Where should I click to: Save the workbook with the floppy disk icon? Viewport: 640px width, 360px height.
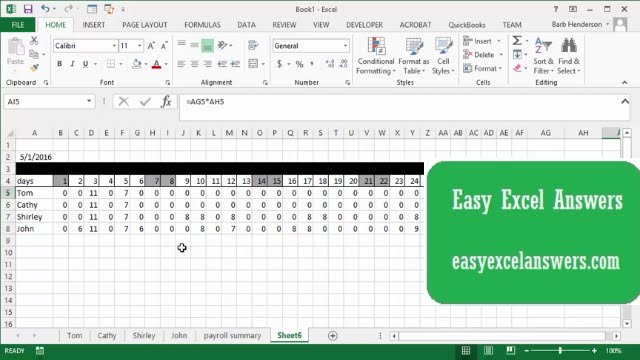[27, 9]
